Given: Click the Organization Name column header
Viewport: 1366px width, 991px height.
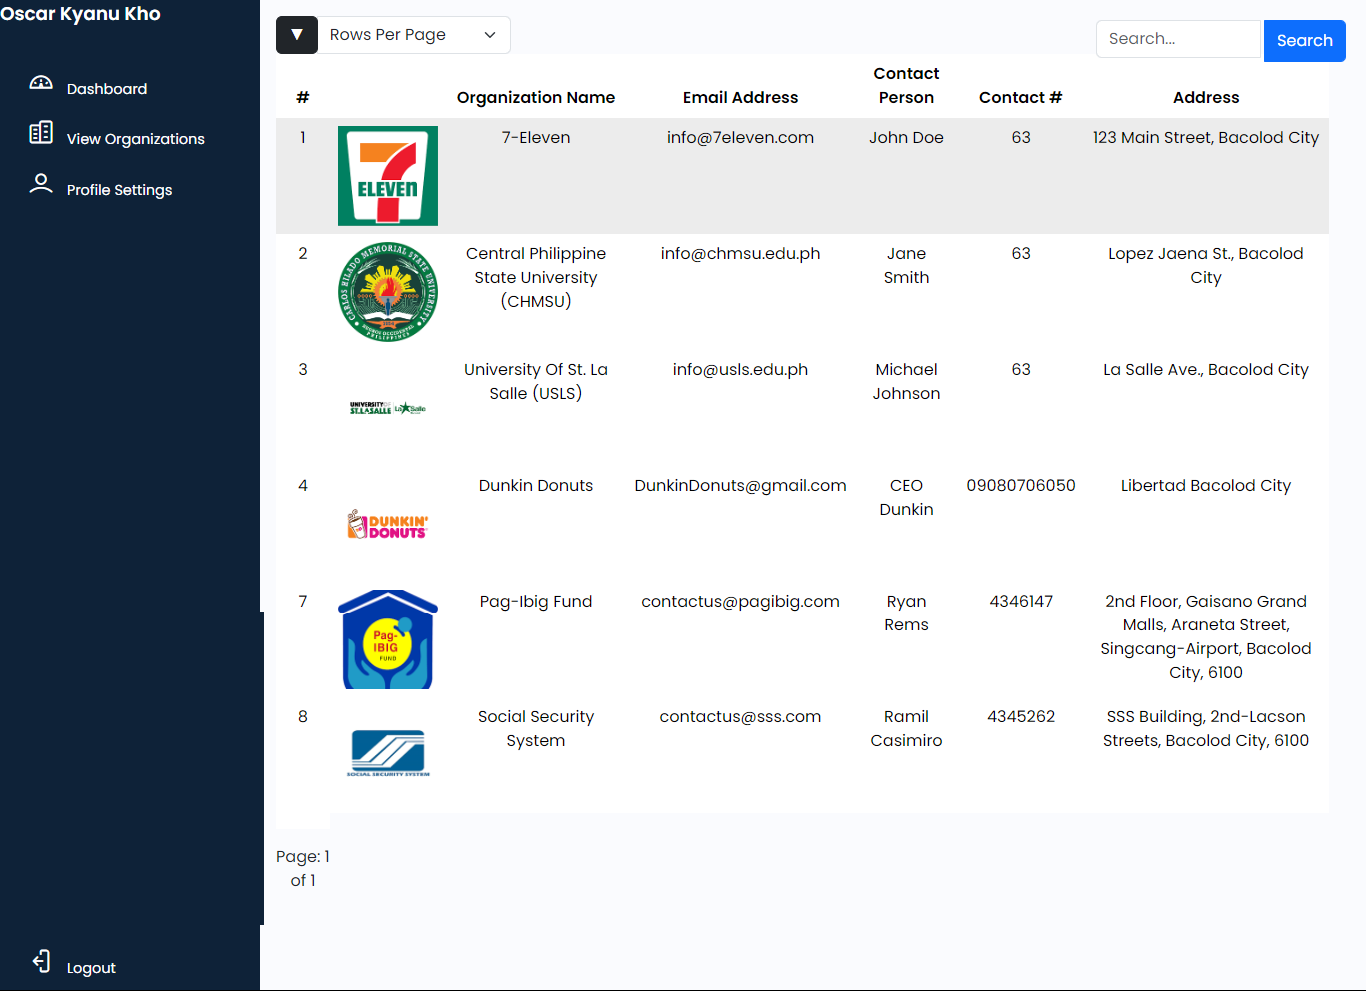Looking at the screenshot, I should pyautogui.click(x=536, y=97).
